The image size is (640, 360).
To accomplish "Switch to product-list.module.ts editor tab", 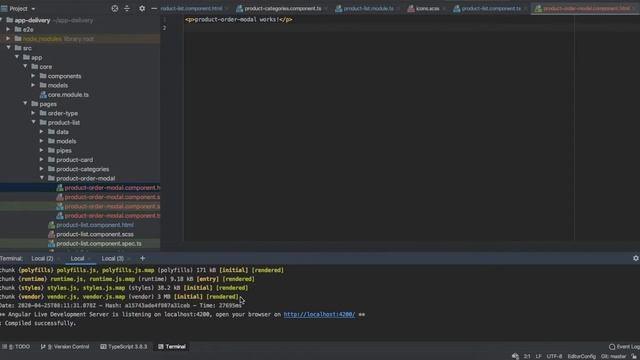I will point(368,9).
